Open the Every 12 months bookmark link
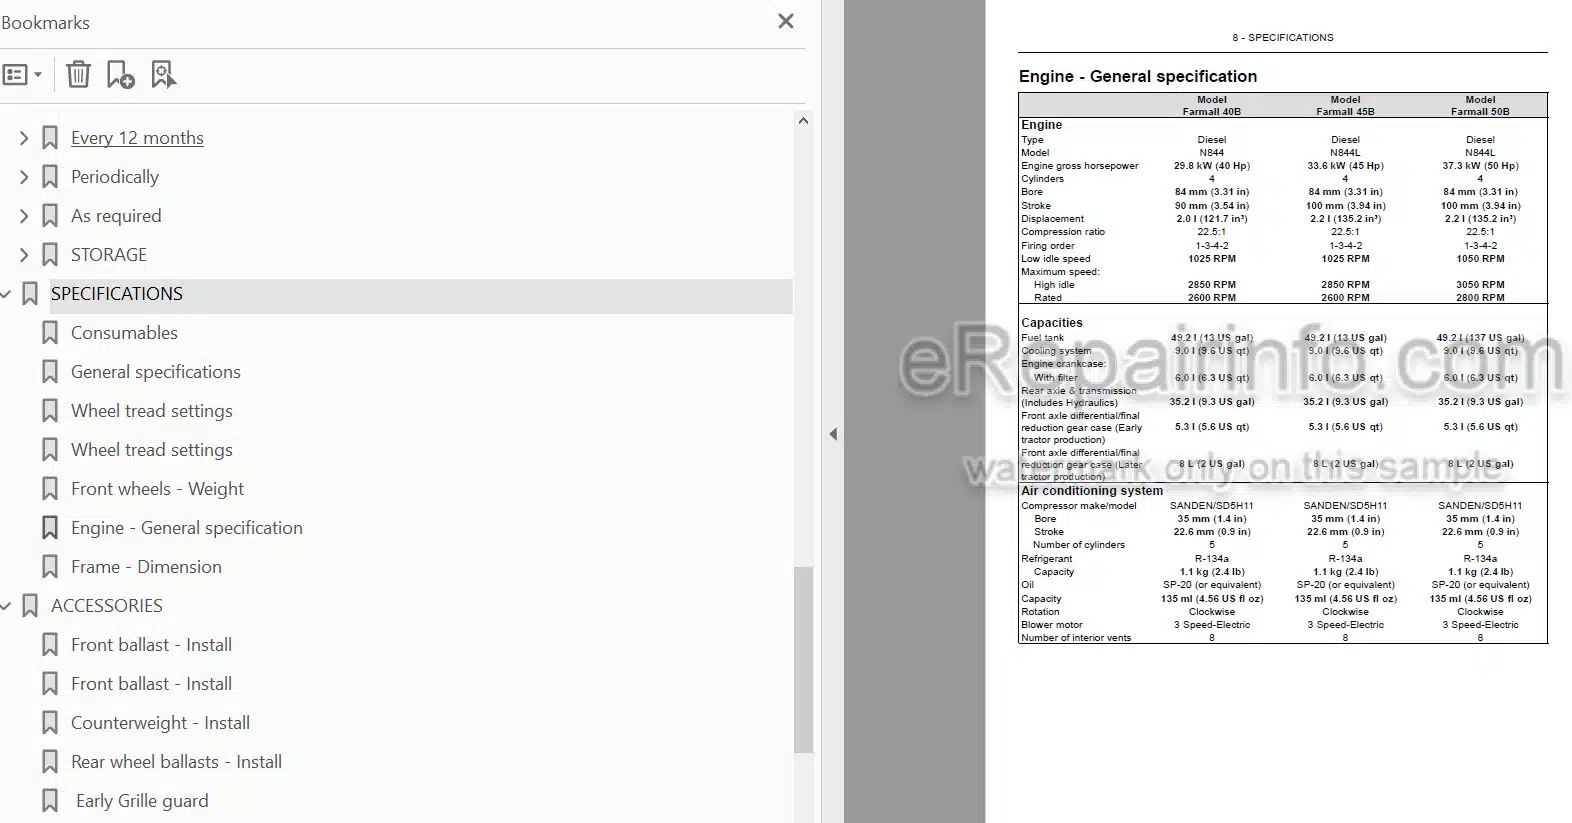Screen dimensions: 1572x823 click(137, 138)
